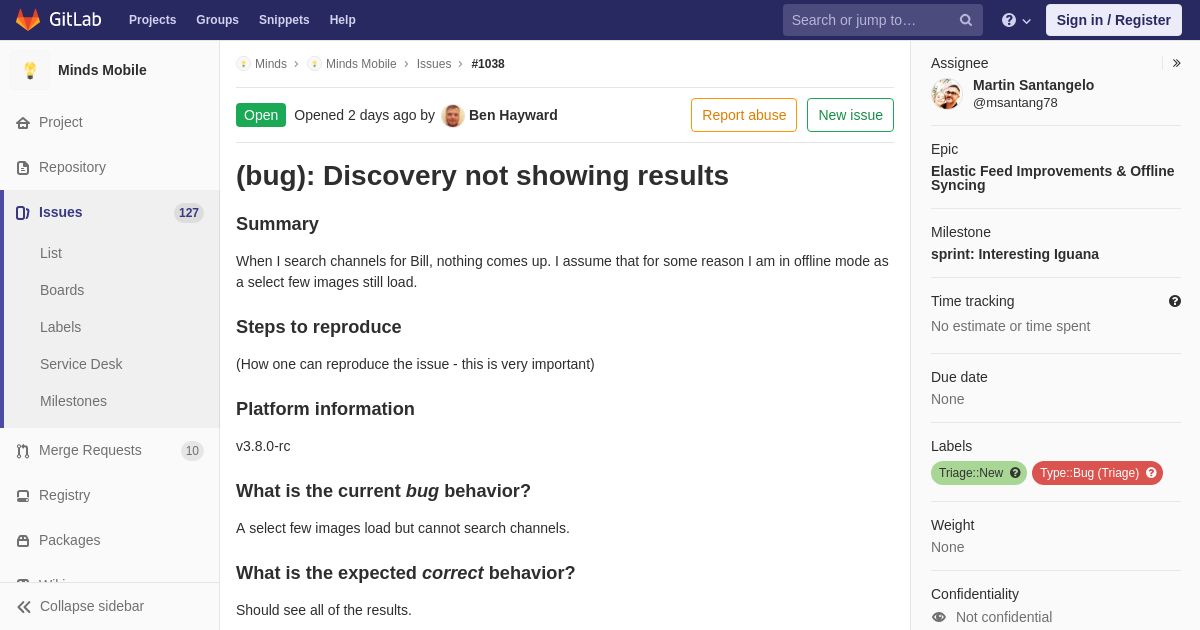Click the Issues sidebar icon
The width and height of the screenshot is (1200, 630).
coord(23,213)
